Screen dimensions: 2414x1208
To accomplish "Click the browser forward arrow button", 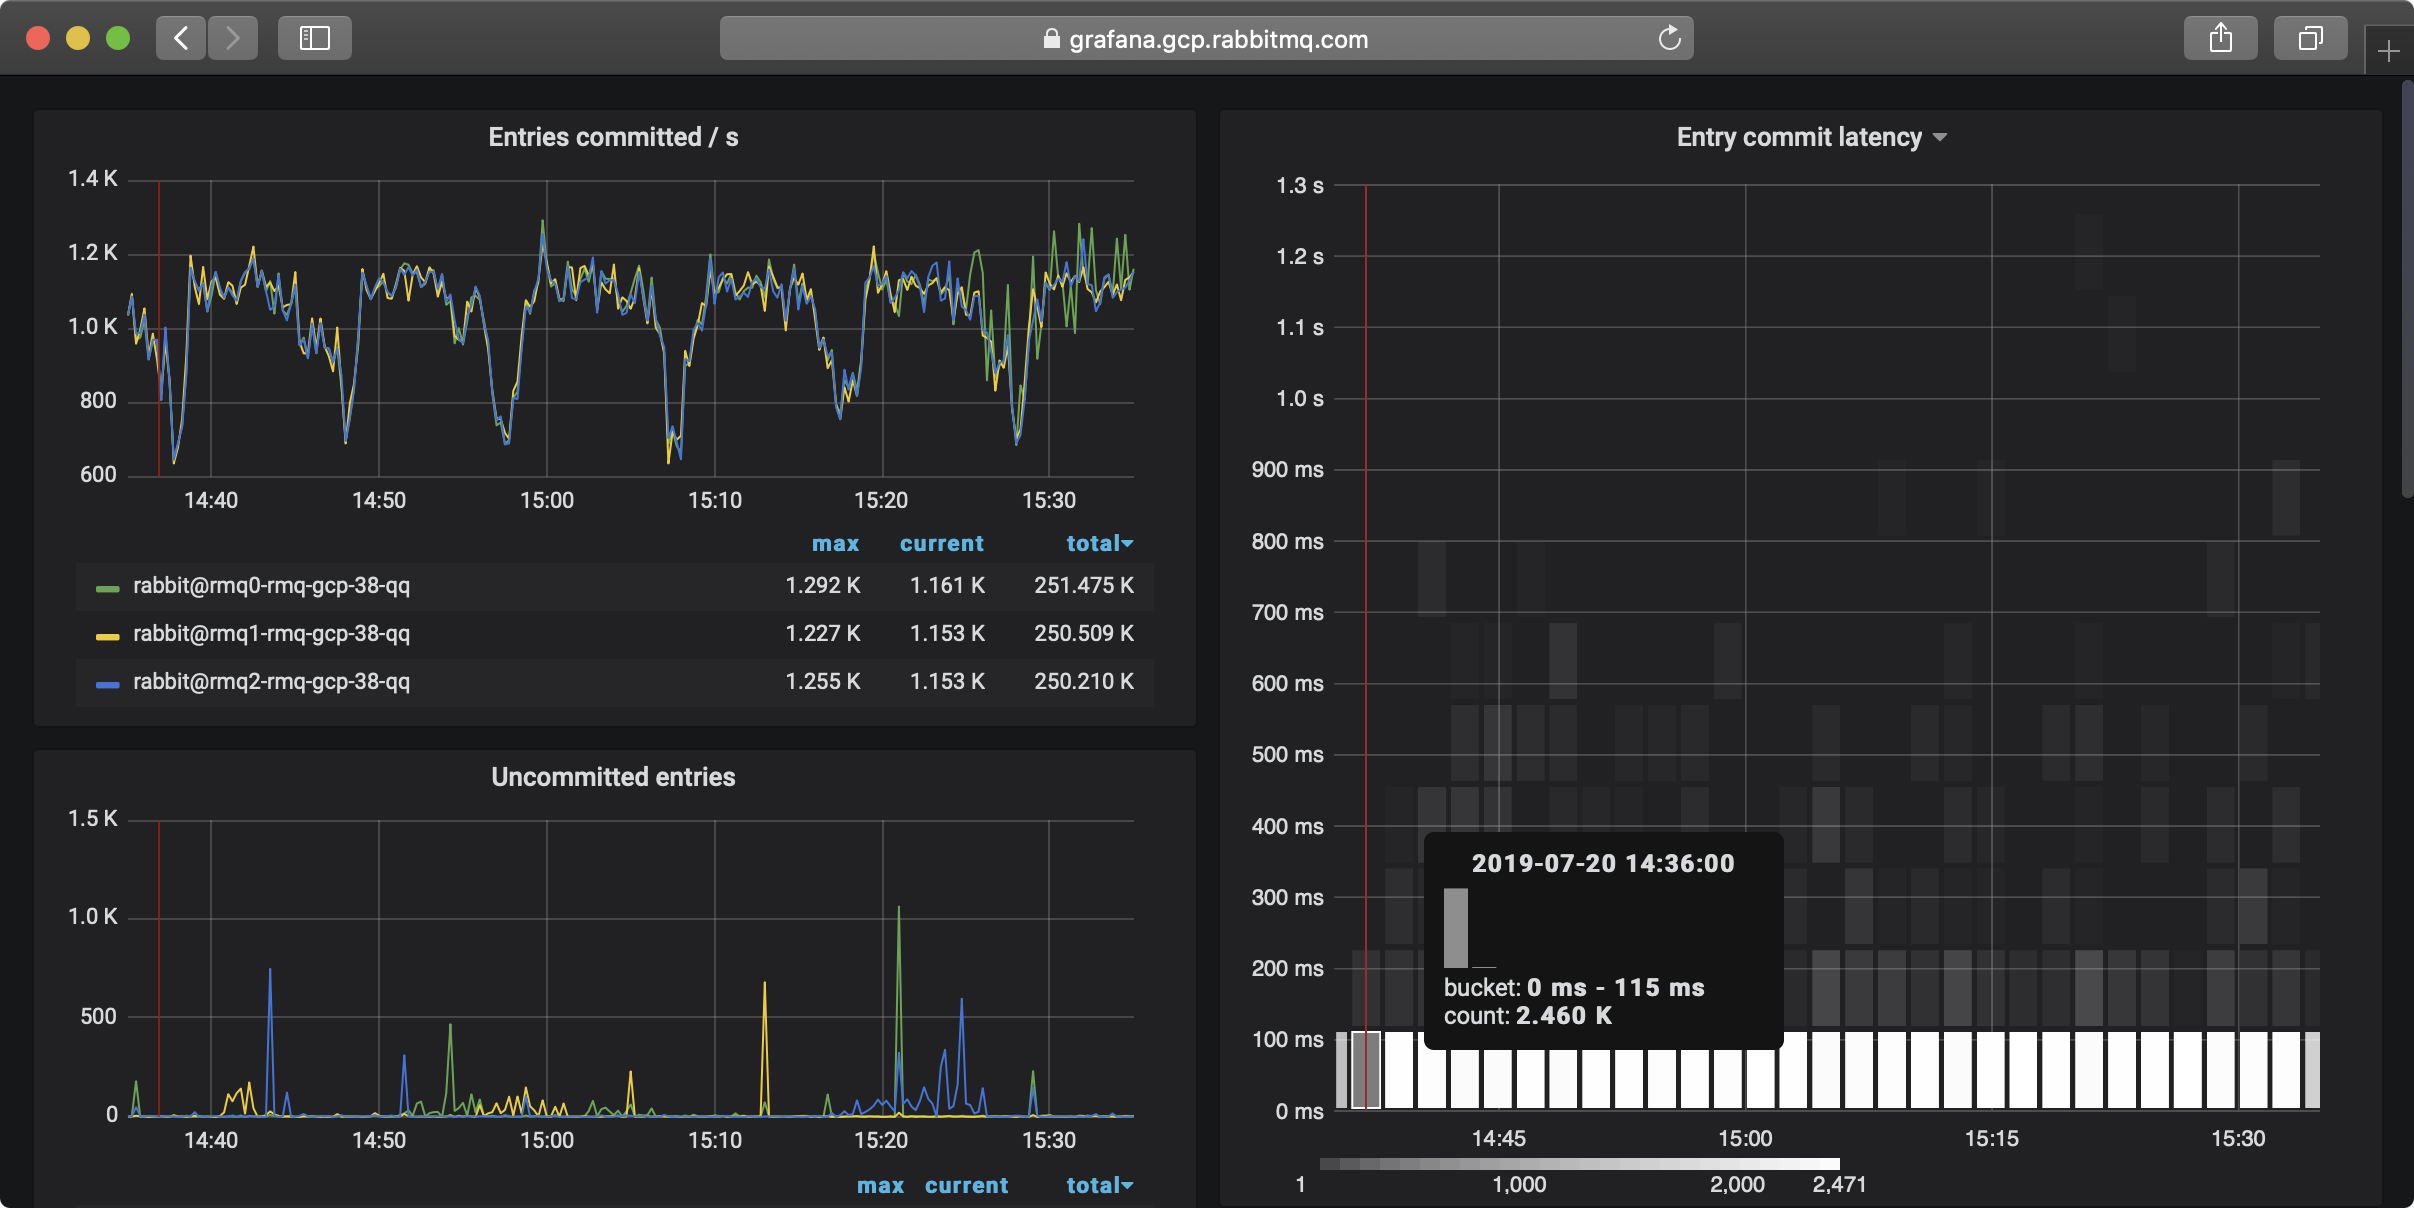I will (x=233, y=38).
